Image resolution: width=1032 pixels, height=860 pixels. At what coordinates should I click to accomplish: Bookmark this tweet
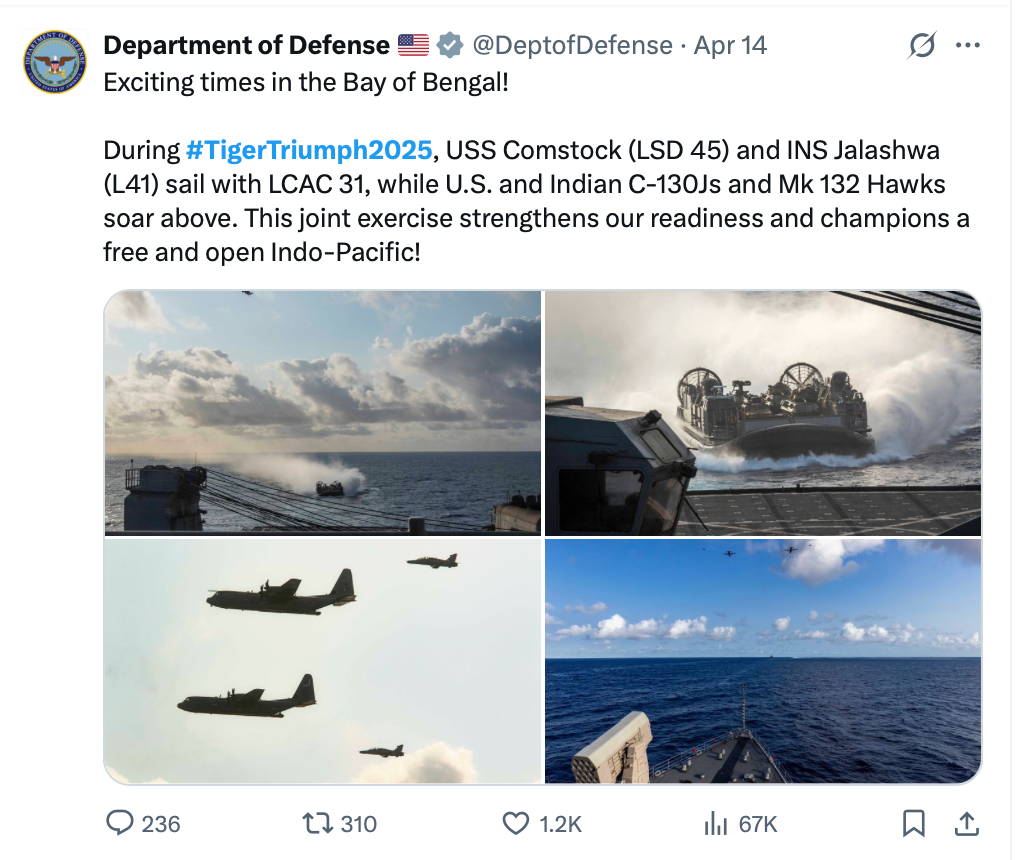914,823
